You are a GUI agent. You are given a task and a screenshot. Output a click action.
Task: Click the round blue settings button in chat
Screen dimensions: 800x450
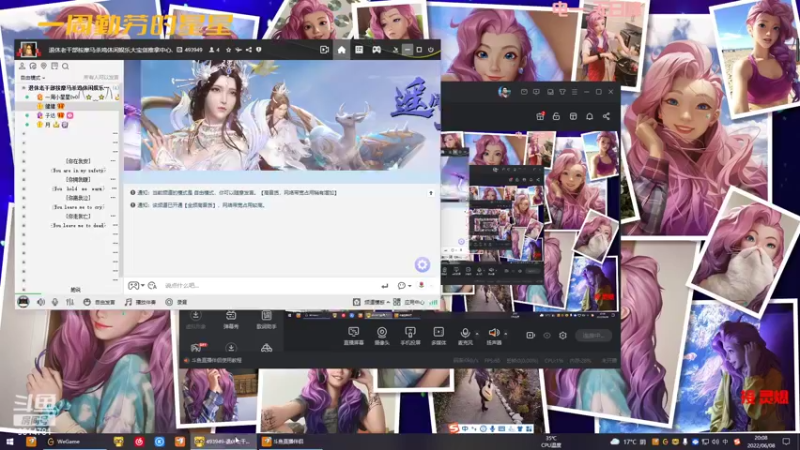coord(422,264)
